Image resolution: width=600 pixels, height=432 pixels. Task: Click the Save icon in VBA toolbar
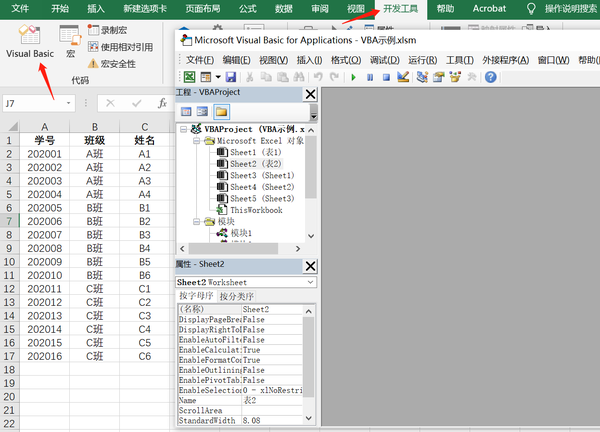pyautogui.click(x=231, y=77)
